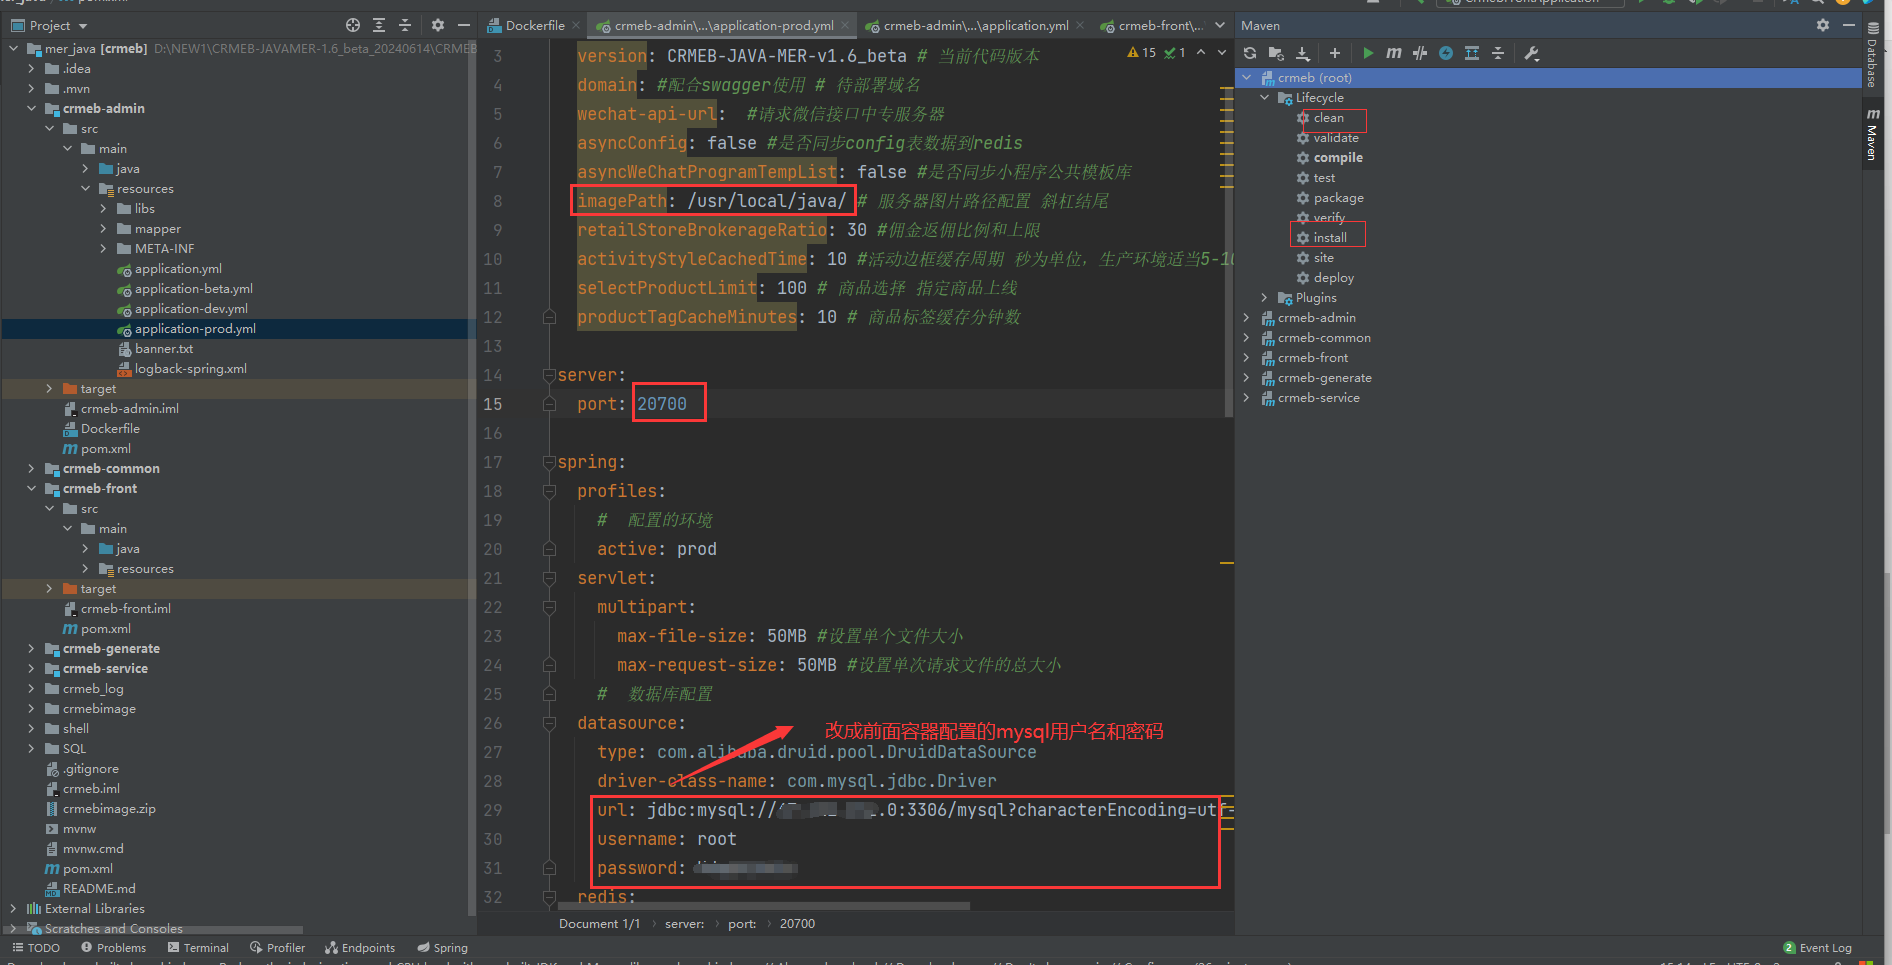
Task: Jump to previous highlighted error arrow
Action: click(x=1201, y=53)
